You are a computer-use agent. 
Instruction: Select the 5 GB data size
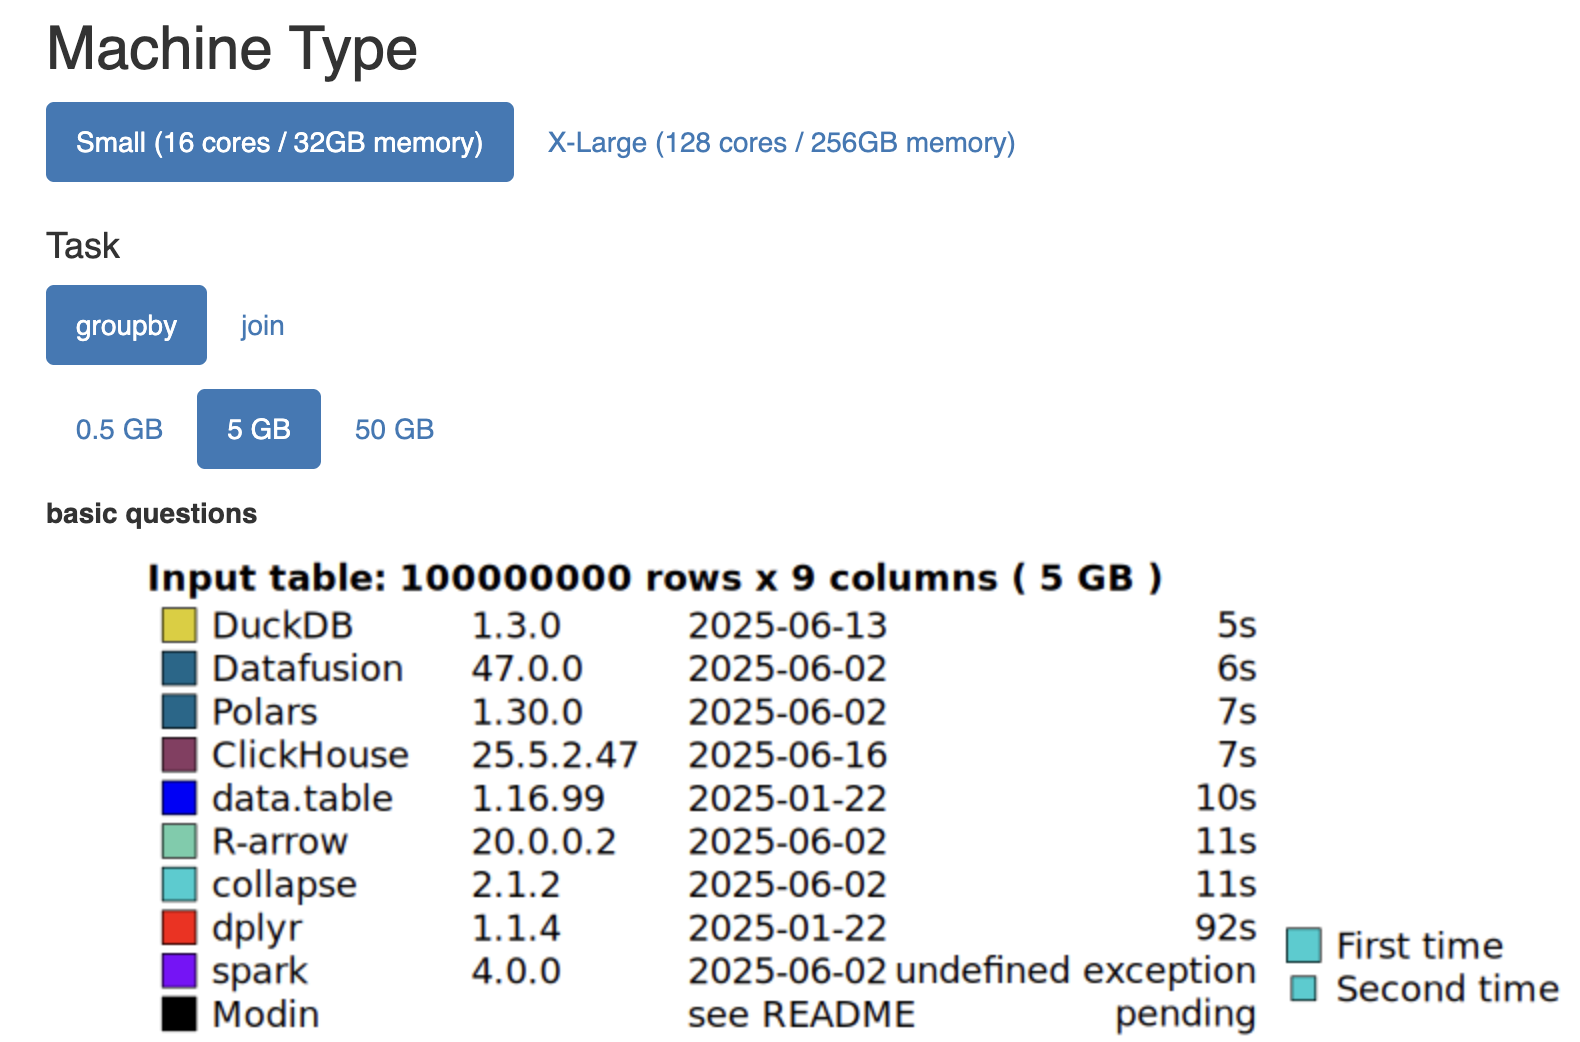pos(259,429)
